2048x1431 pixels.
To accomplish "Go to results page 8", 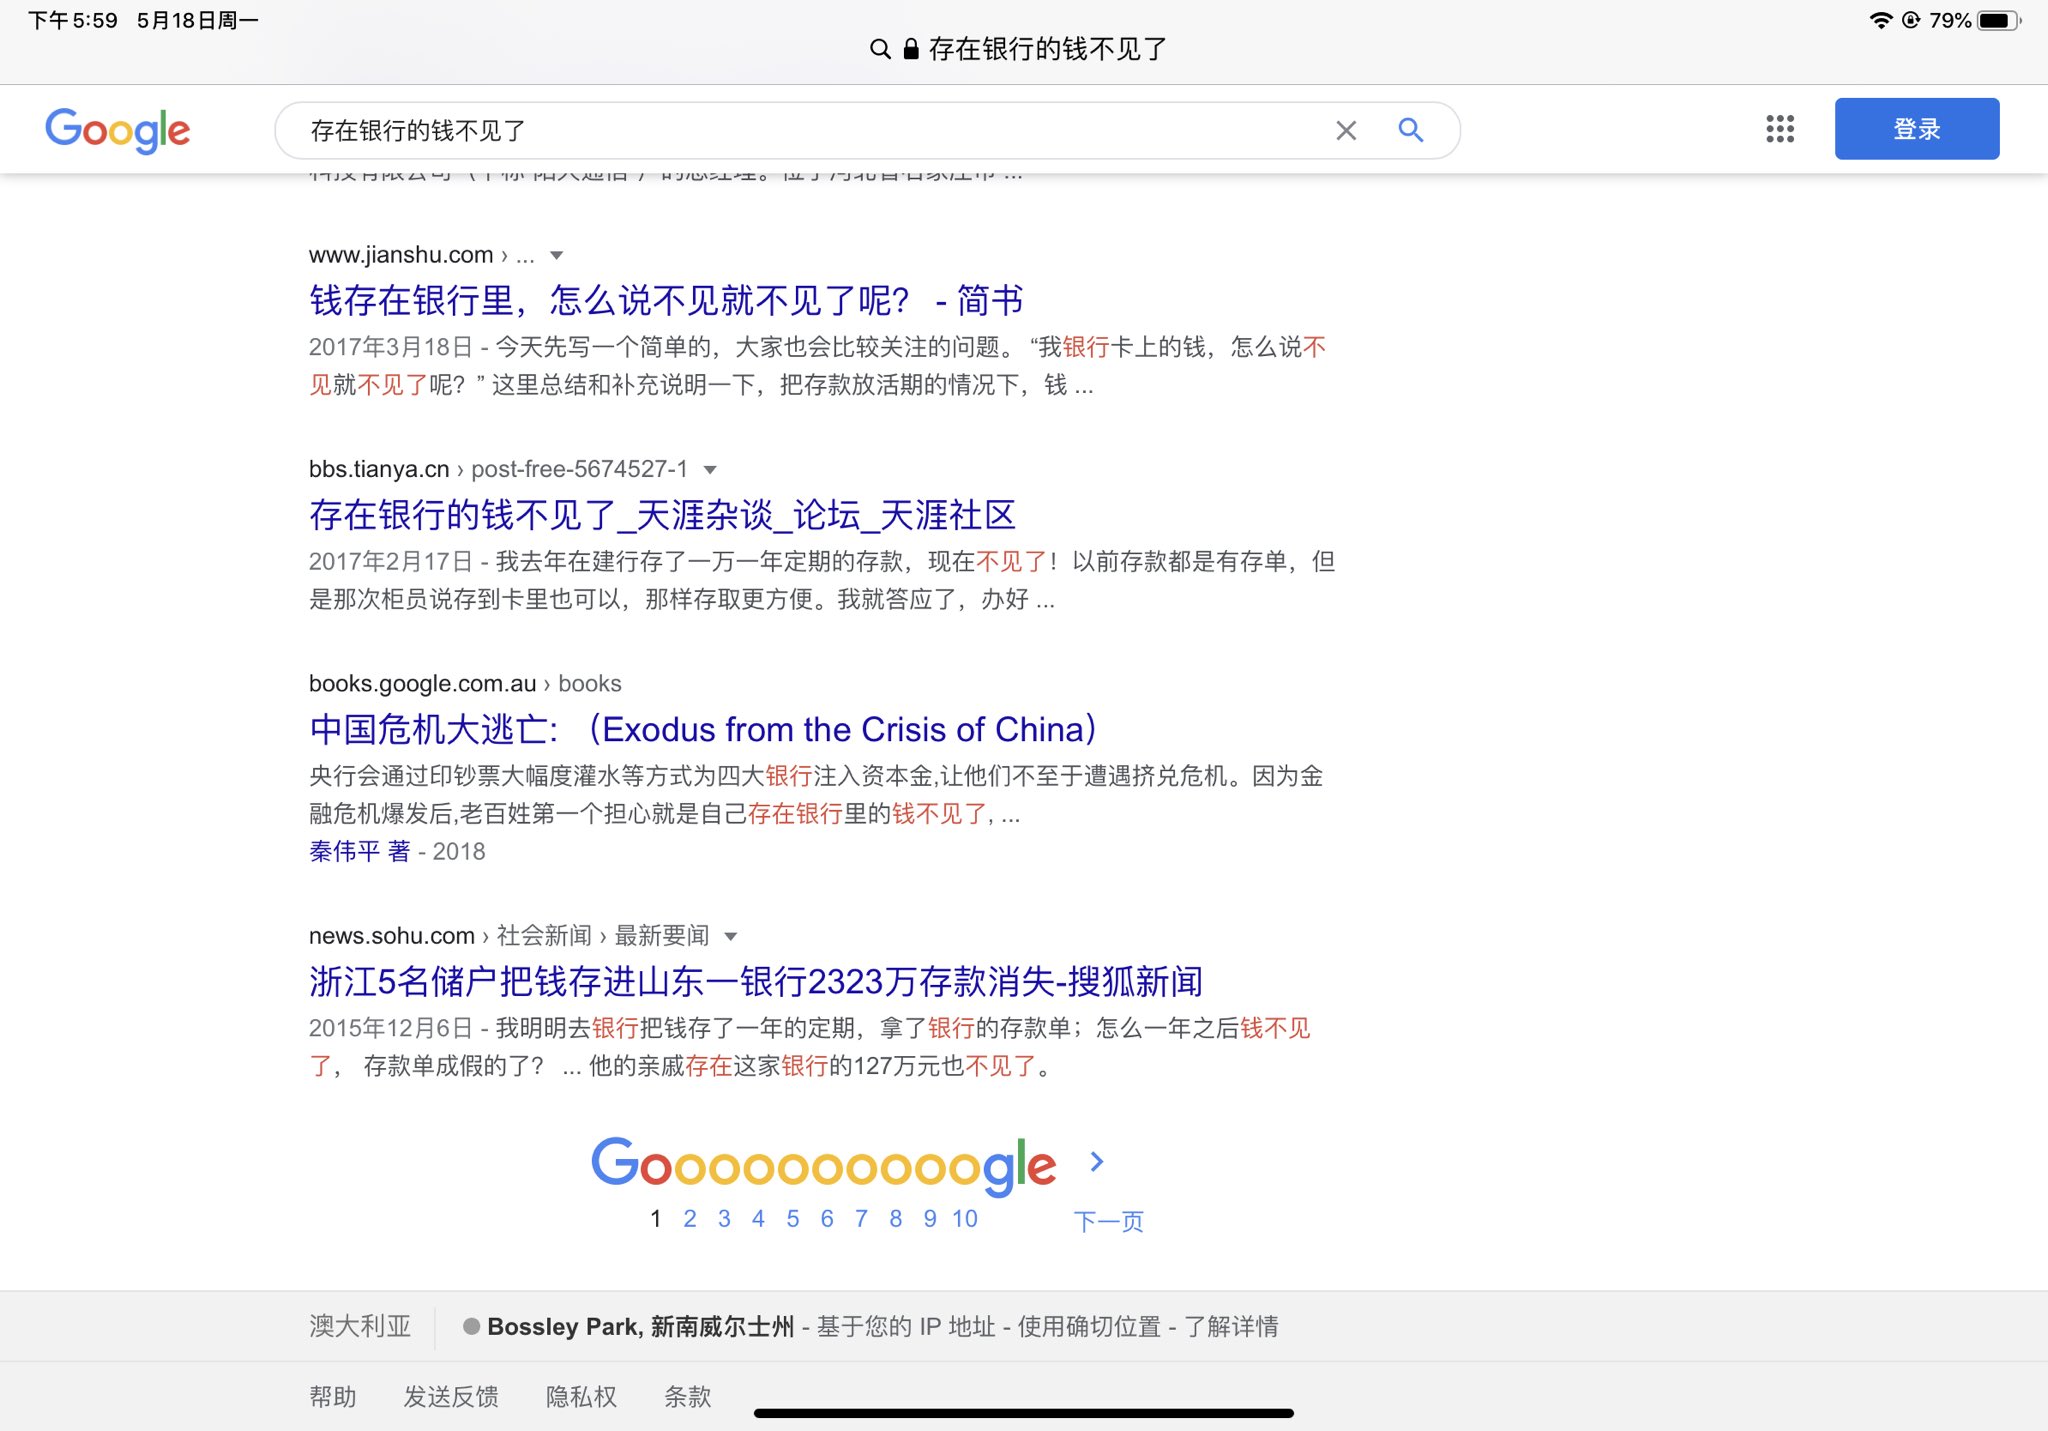I will (896, 1218).
